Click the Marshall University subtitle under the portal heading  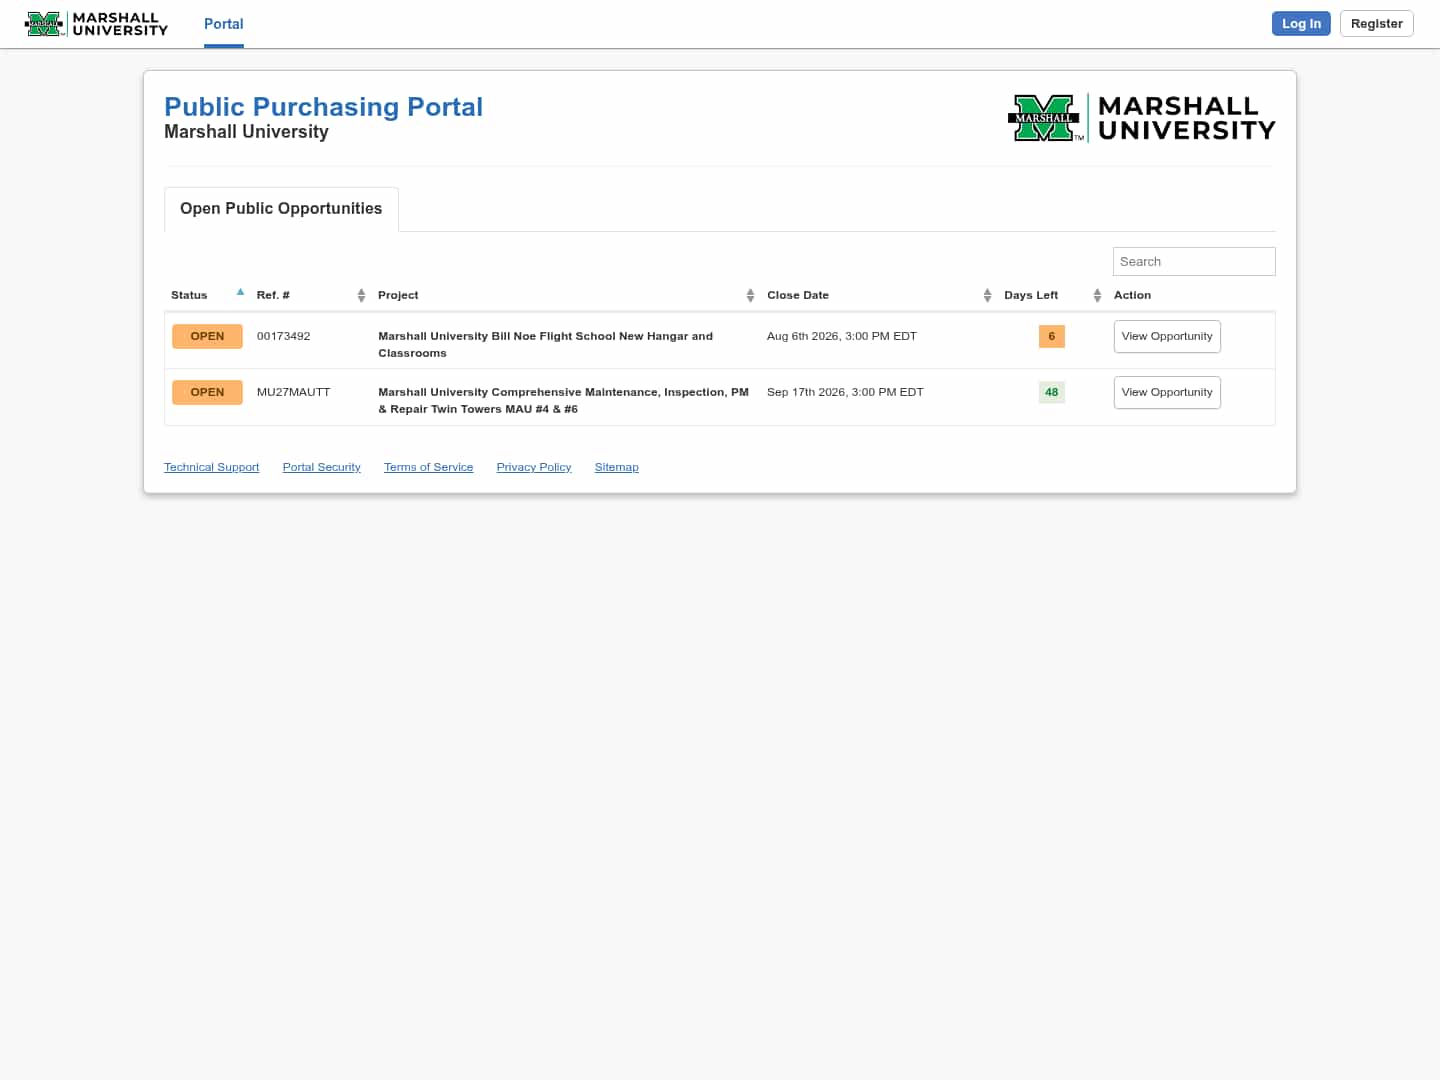click(246, 132)
